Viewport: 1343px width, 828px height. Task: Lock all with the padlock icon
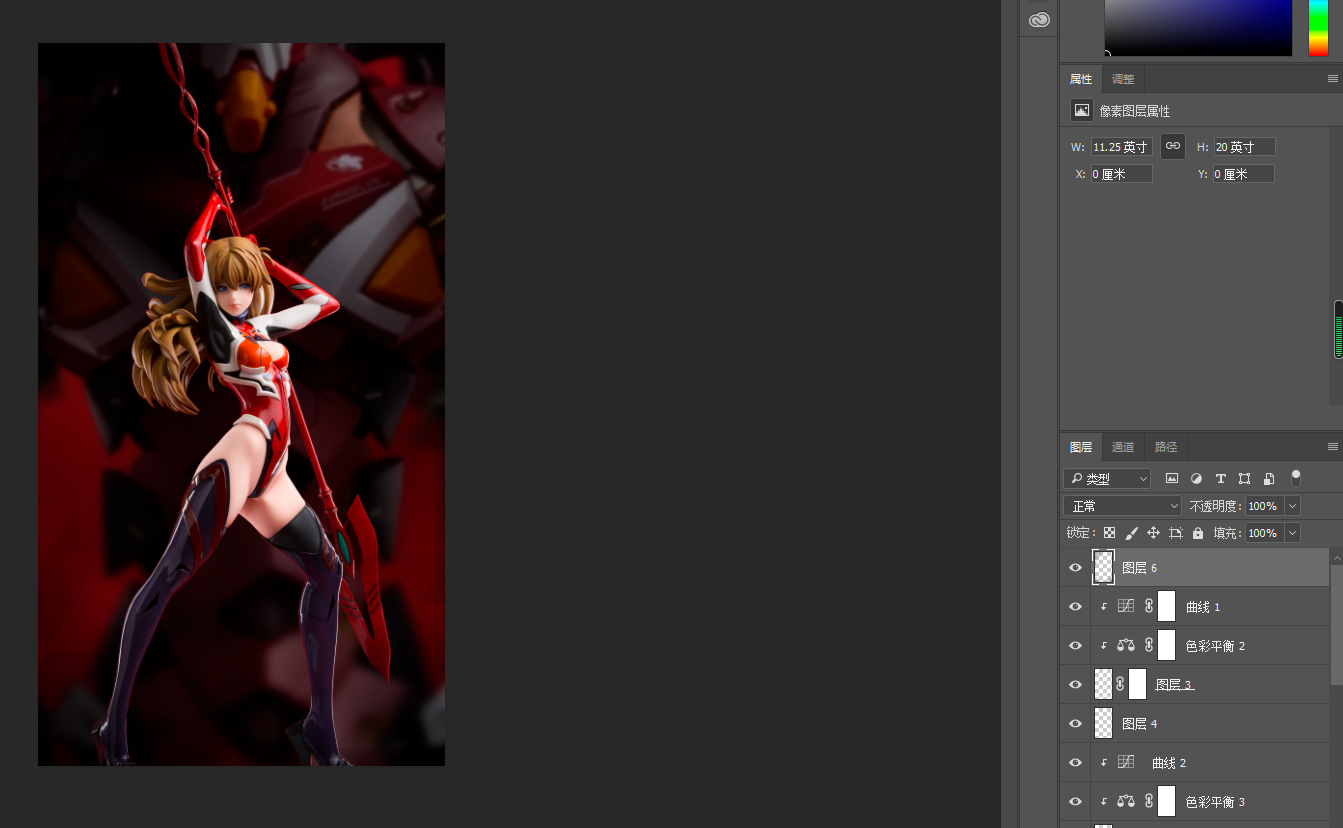tap(1198, 533)
